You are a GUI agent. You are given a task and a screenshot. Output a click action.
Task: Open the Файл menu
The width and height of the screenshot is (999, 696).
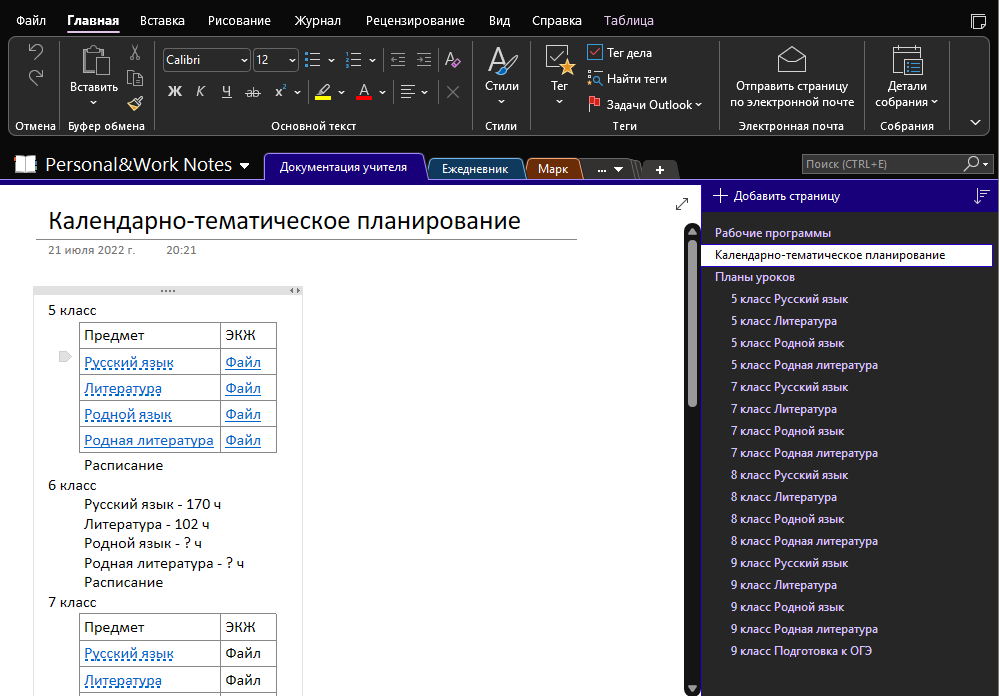[x=31, y=20]
